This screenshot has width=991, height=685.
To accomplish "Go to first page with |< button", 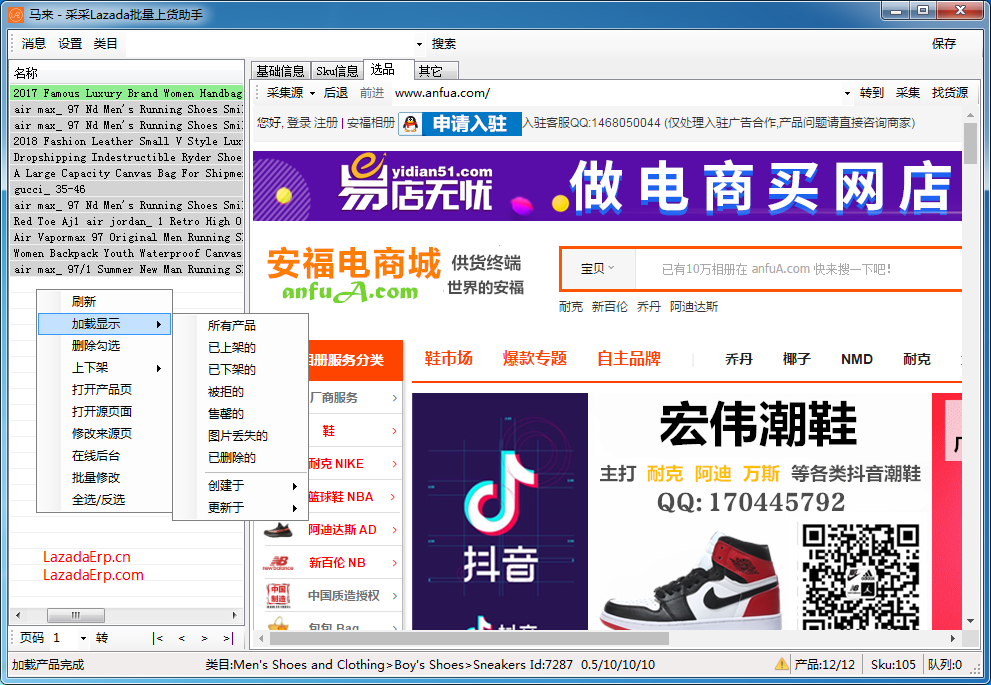I will [157, 638].
